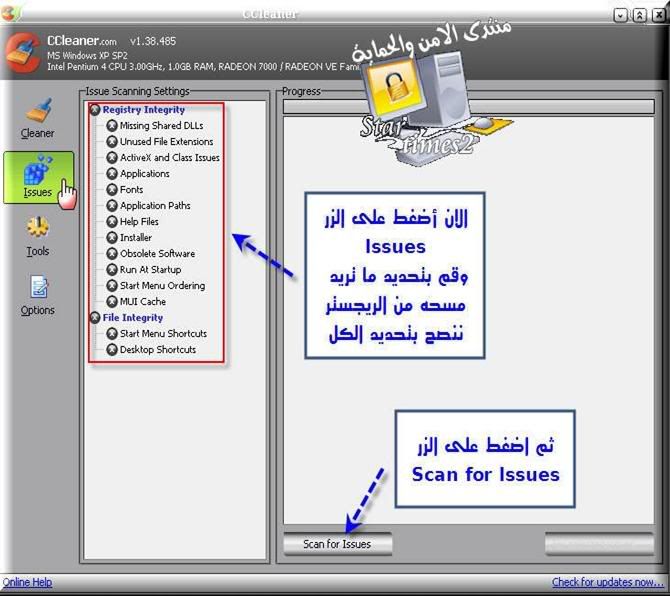This screenshot has height=596, width=670.
Task: Open the Tools gear icon
Action: pos(38,227)
